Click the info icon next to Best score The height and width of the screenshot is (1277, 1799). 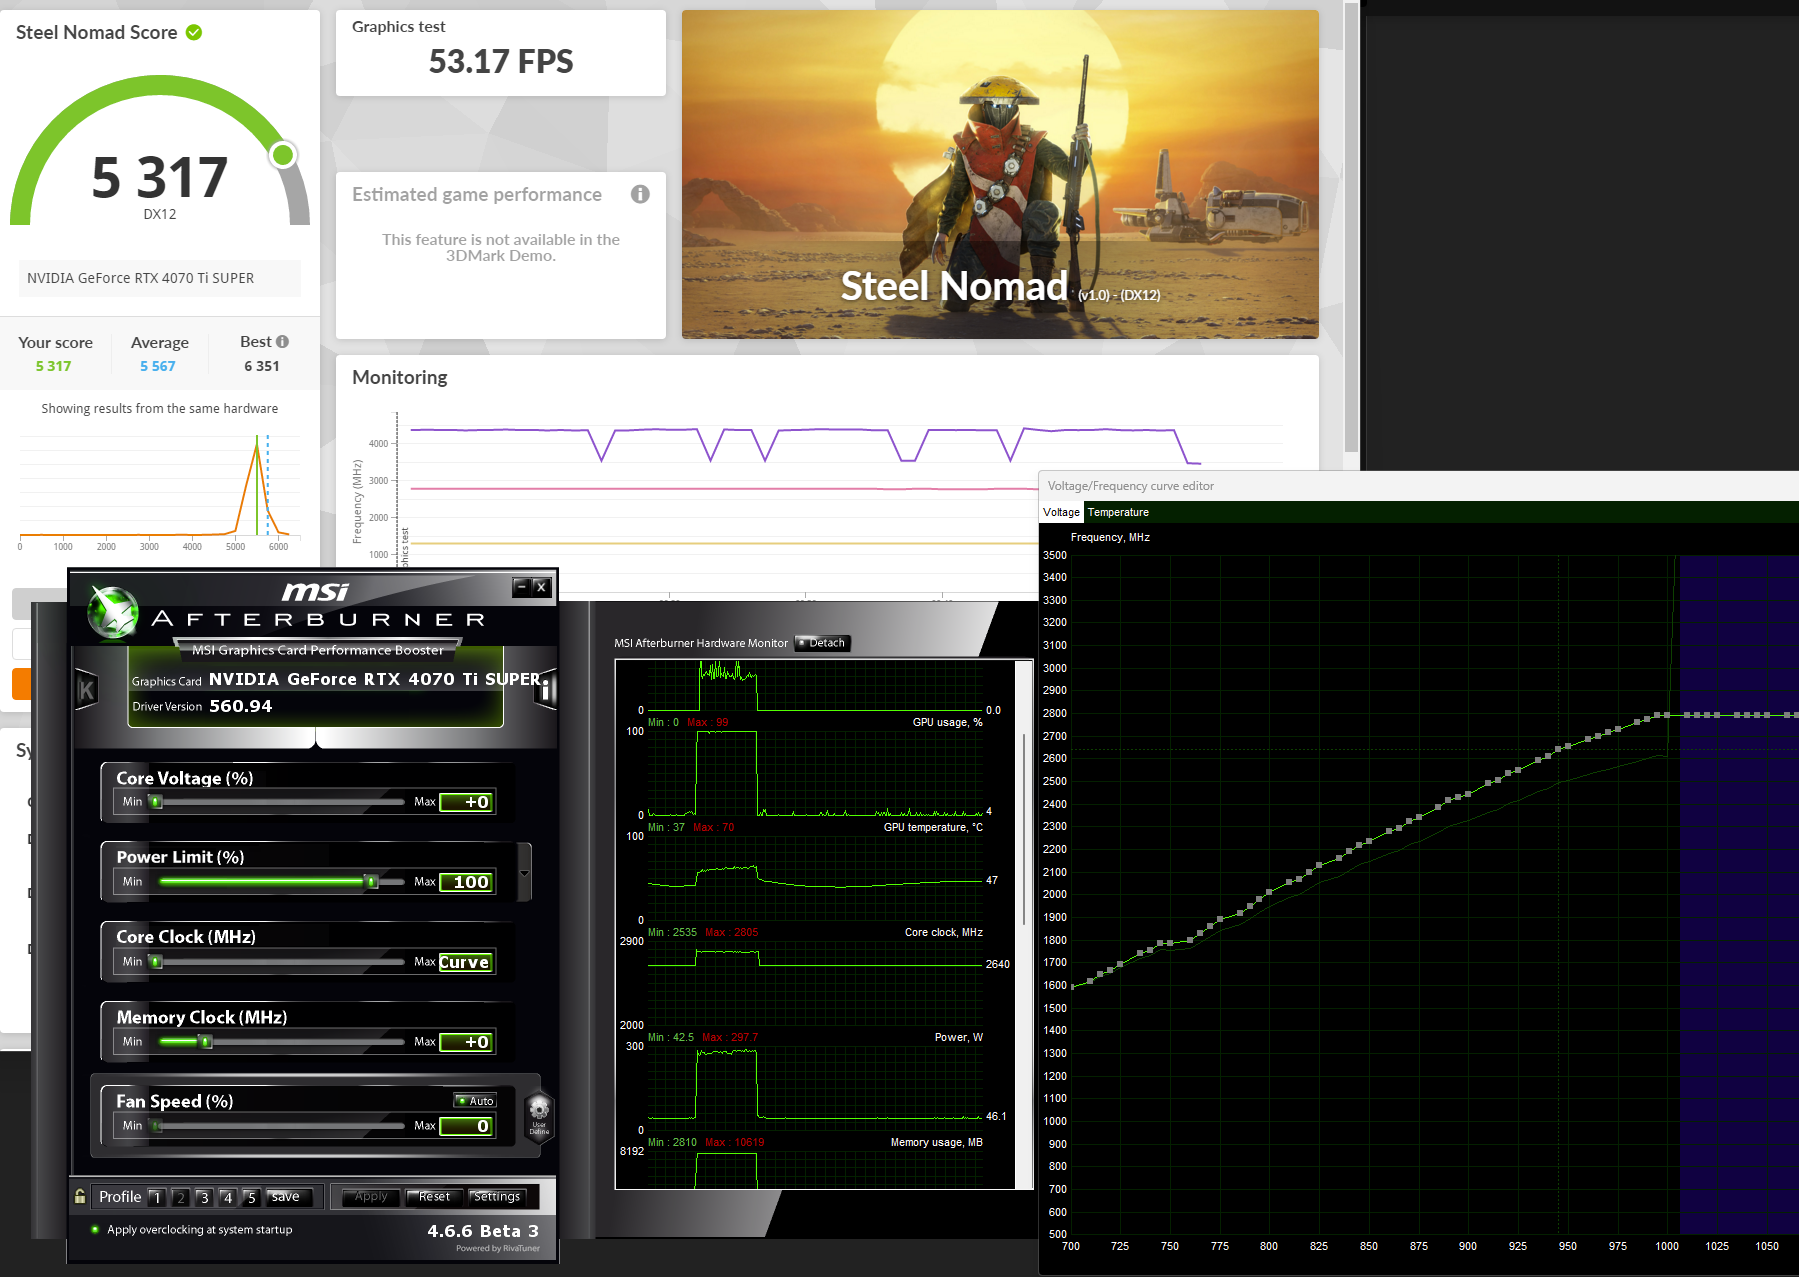tap(283, 342)
